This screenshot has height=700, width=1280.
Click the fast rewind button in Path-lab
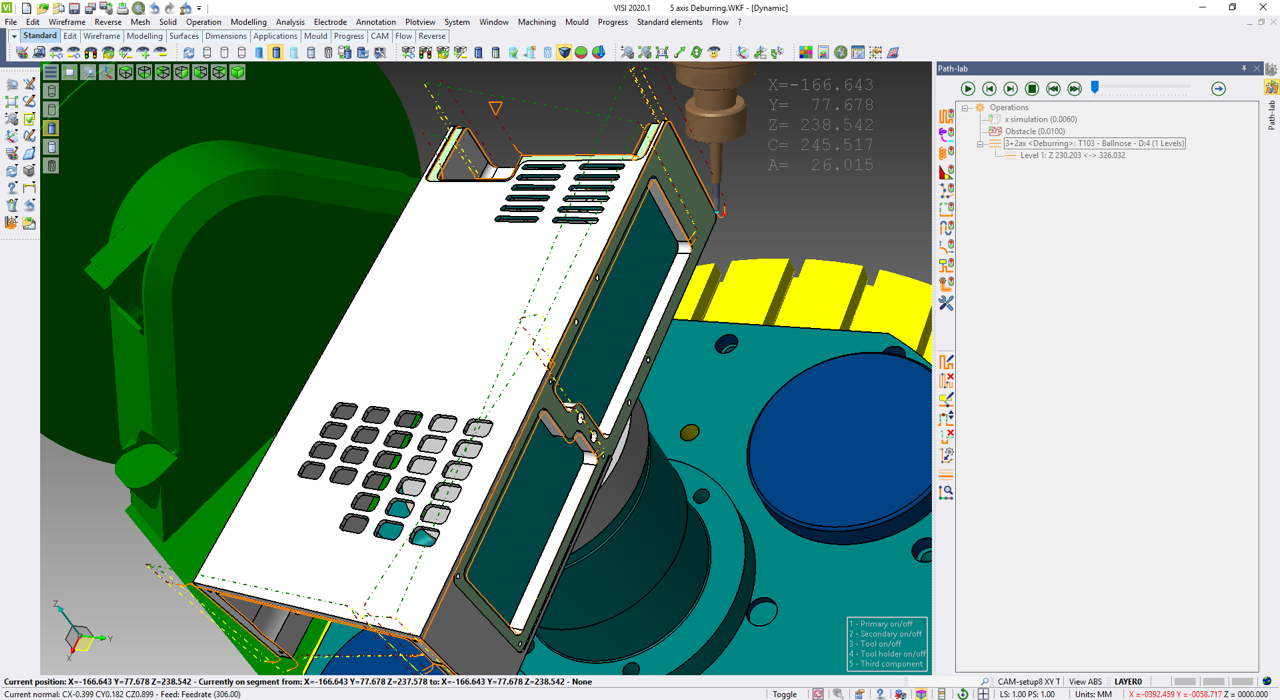point(1053,89)
